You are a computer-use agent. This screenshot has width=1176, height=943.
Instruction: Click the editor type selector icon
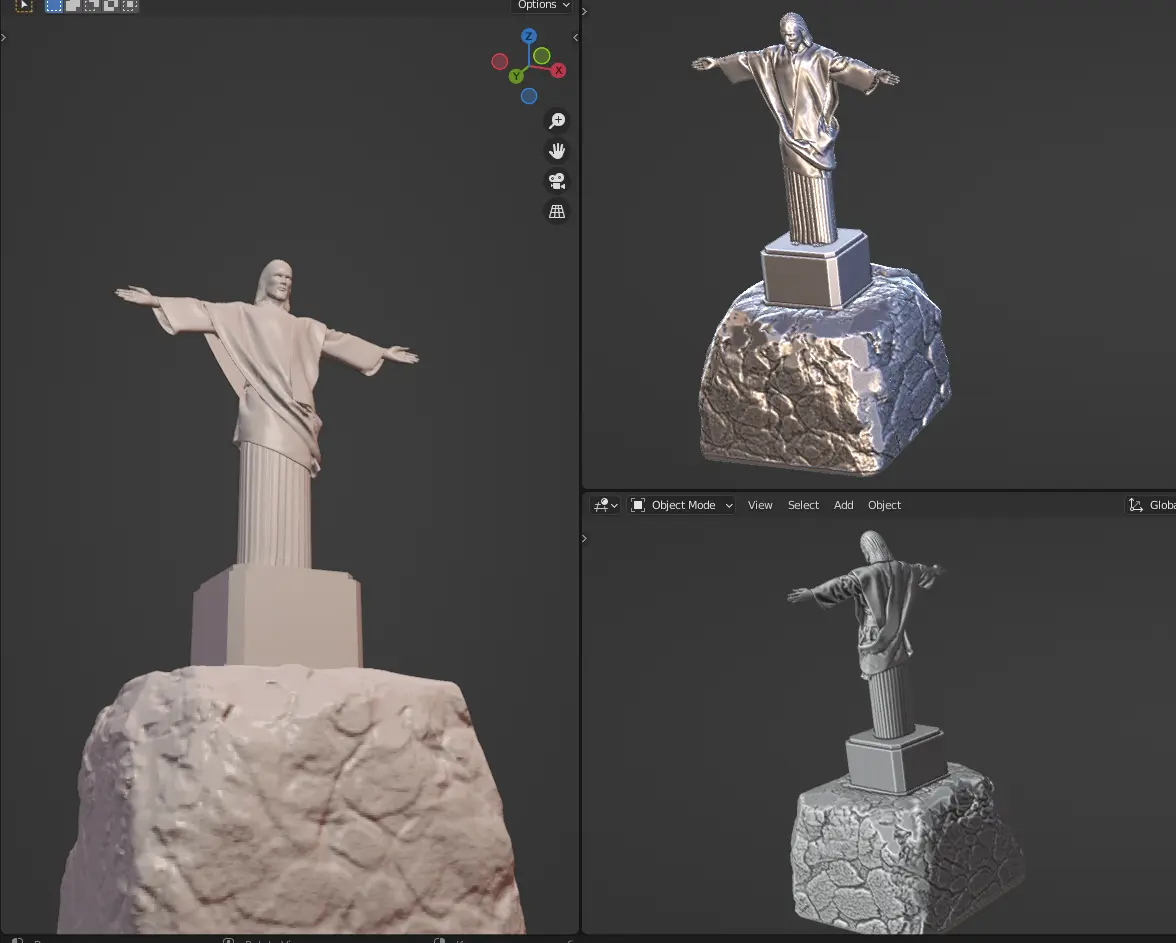coord(603,505)
